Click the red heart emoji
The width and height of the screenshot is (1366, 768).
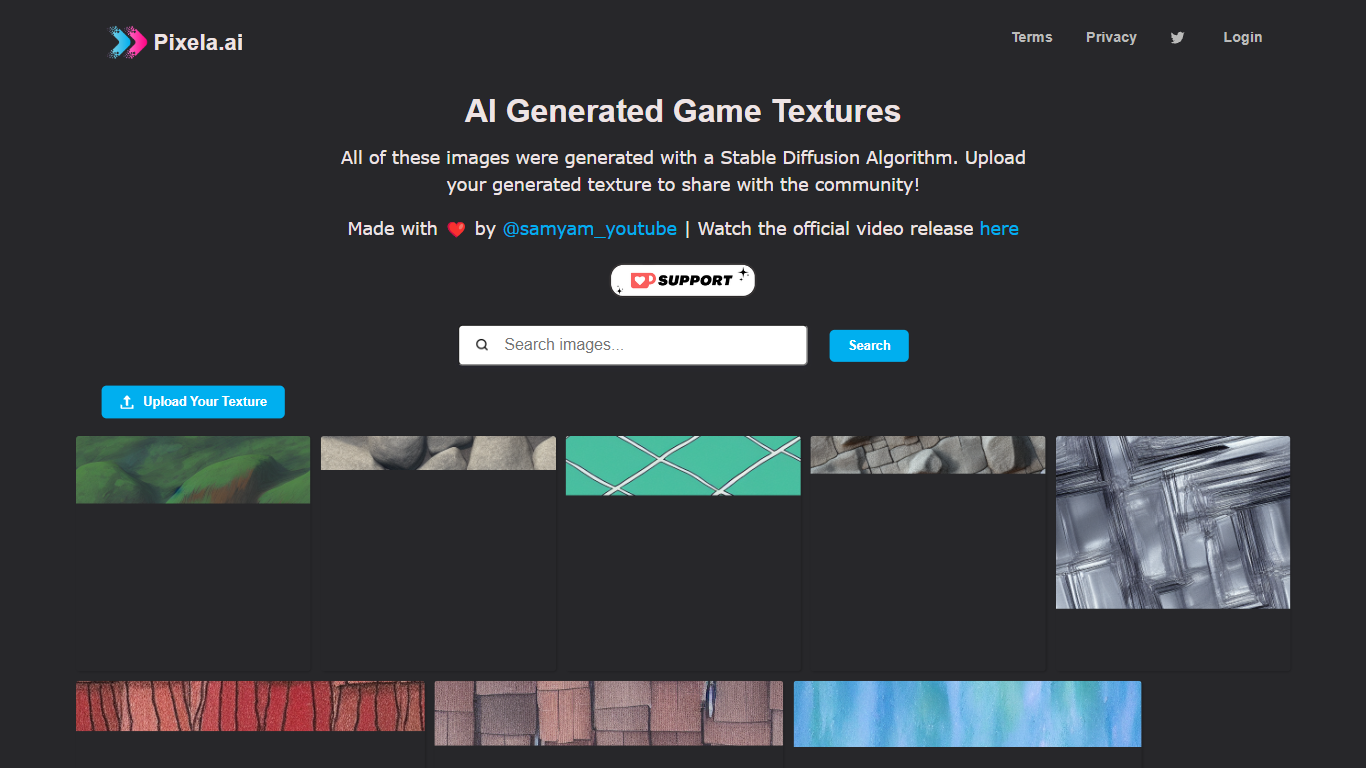[456, 229]
